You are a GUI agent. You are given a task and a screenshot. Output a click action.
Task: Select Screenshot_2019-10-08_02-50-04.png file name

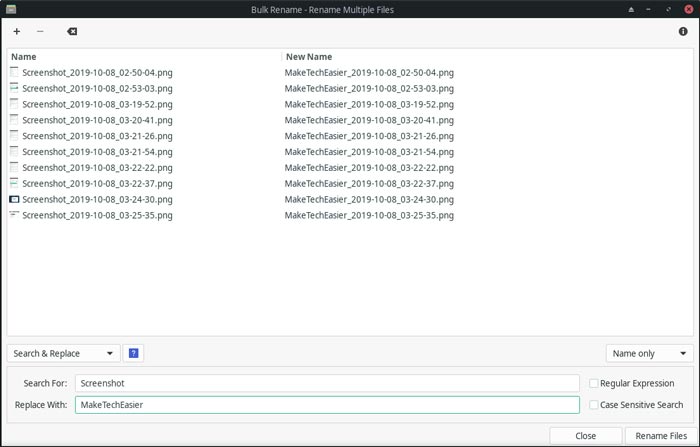[97, 72]
